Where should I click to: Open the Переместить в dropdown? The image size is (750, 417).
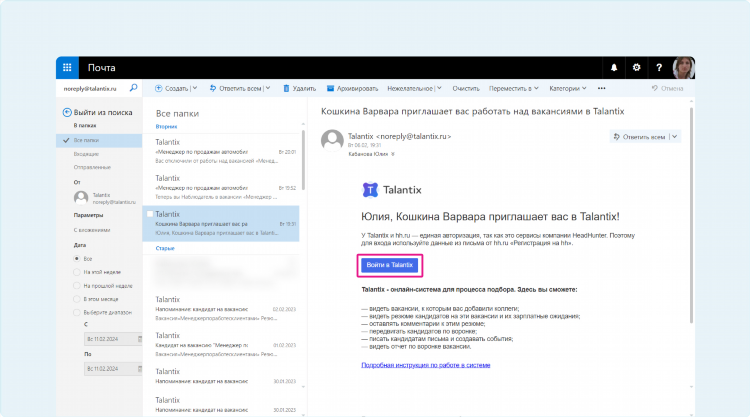pyautogui.click(x=513, y=88)
